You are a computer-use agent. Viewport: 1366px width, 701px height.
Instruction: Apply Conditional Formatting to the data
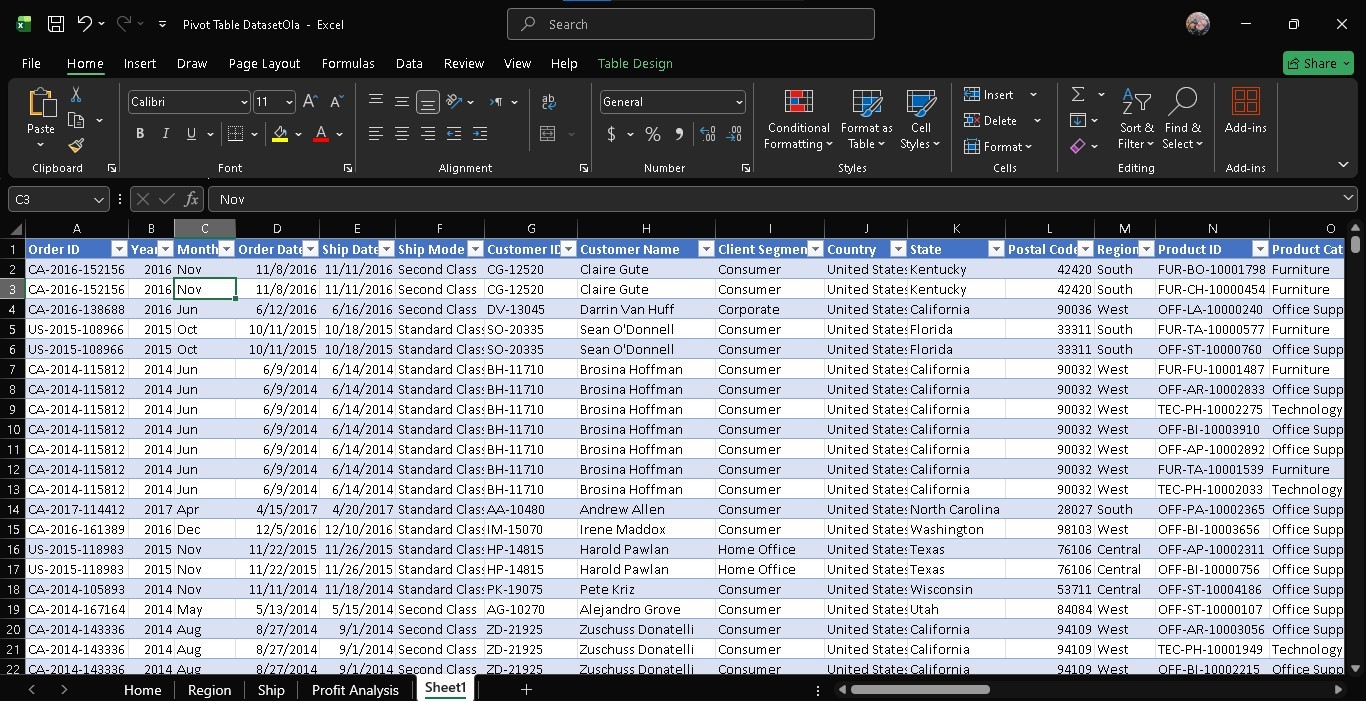click(797, 120)
